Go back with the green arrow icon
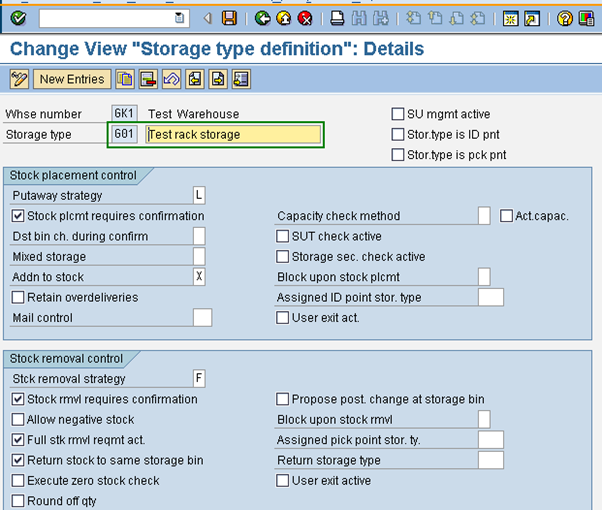602x510 pixels. coord(262,18)
